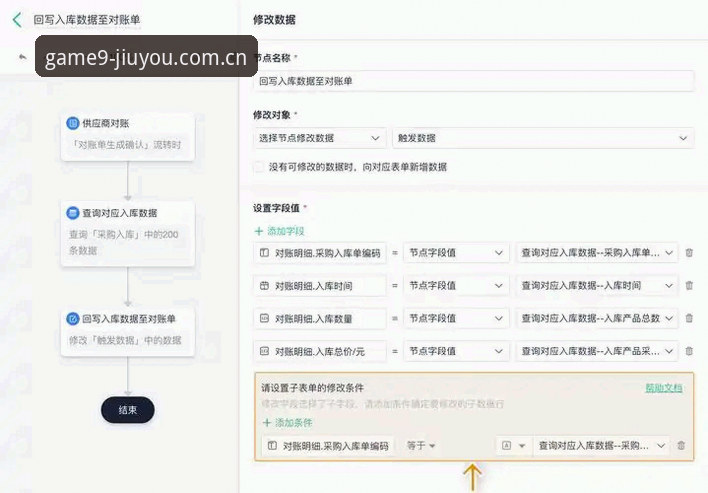Viewport: 708px width, 493px height.
Task: Click the 回写入库数据至对账单 node edit icon
Action: [73, 318]
